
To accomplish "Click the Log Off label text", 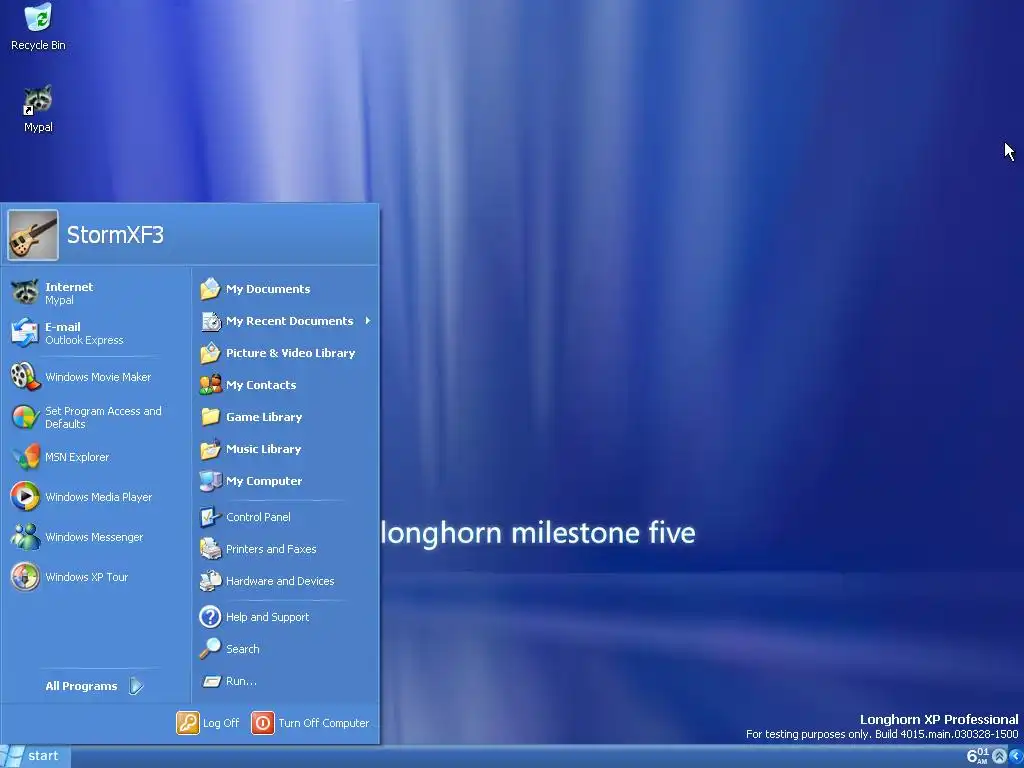I will [221, 723].
